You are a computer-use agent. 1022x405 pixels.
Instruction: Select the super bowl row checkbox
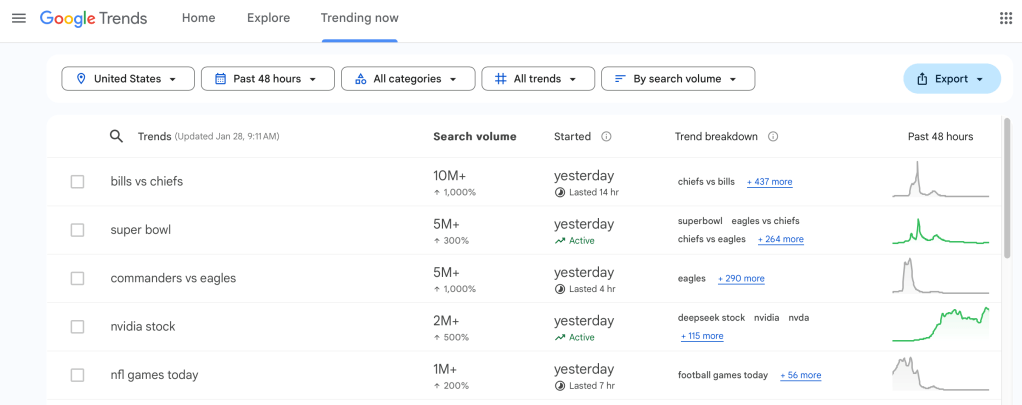[77, 230]
